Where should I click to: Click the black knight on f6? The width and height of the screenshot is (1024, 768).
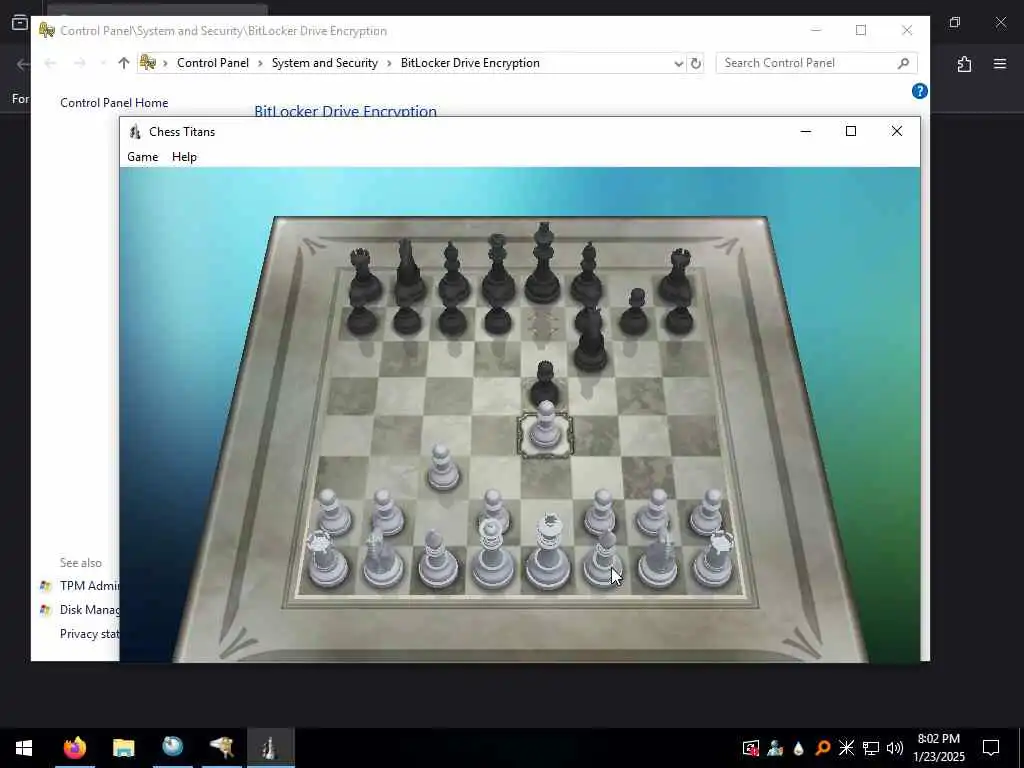pyautogui.click(x=590, y=341)
